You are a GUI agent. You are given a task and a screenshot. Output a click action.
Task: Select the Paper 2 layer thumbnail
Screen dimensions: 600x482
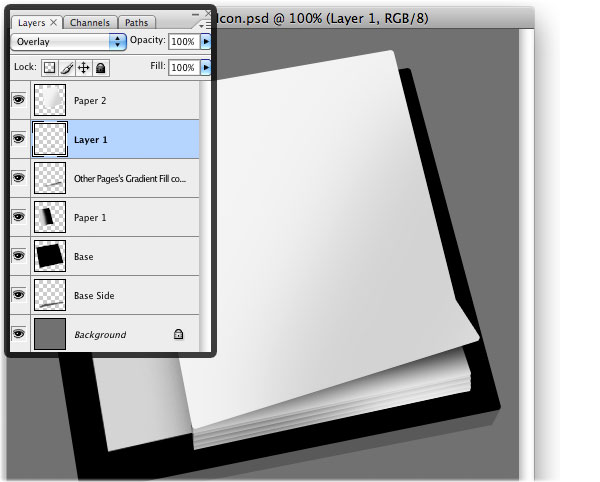pos(50,100)
